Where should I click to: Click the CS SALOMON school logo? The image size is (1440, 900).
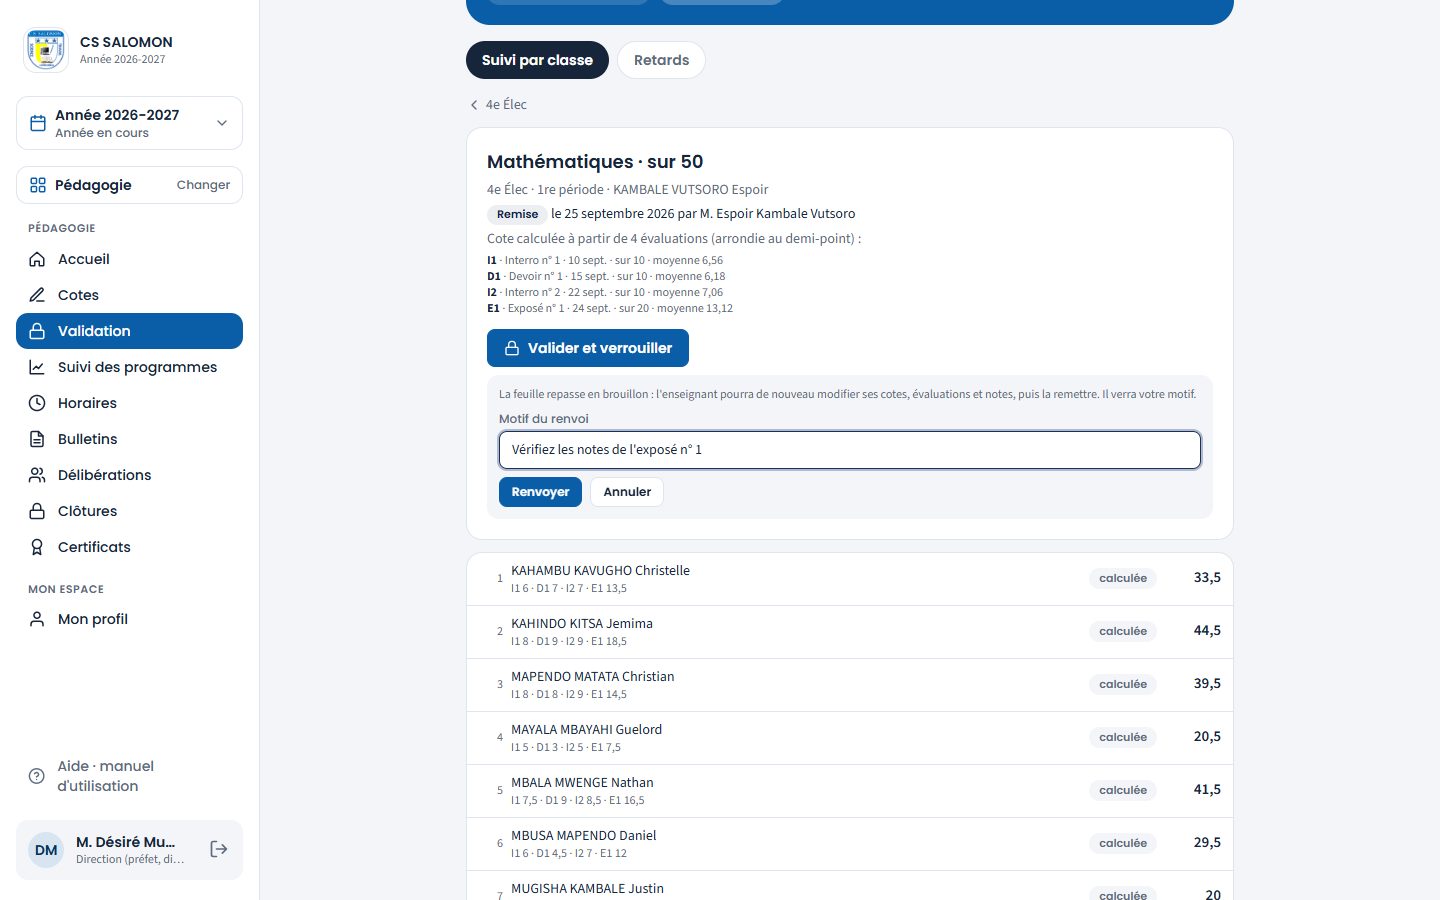46,50
